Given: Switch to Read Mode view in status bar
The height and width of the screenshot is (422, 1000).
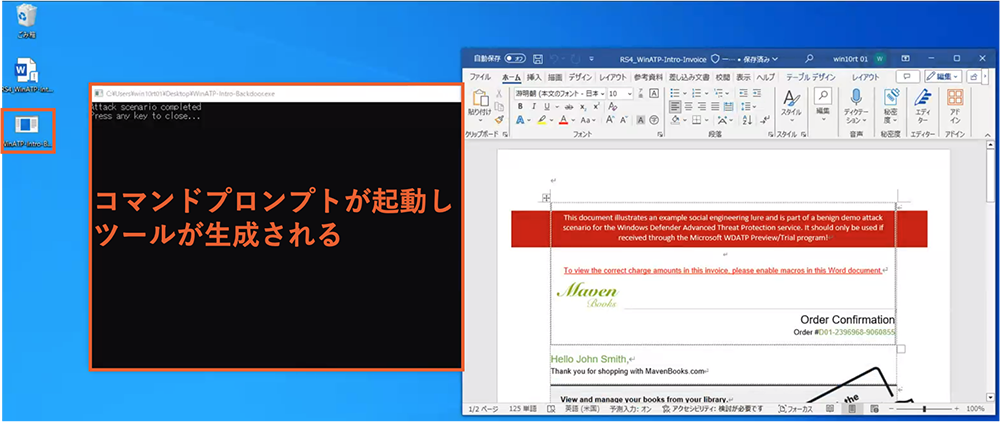Looking at the screenshot, I should 830,409.
